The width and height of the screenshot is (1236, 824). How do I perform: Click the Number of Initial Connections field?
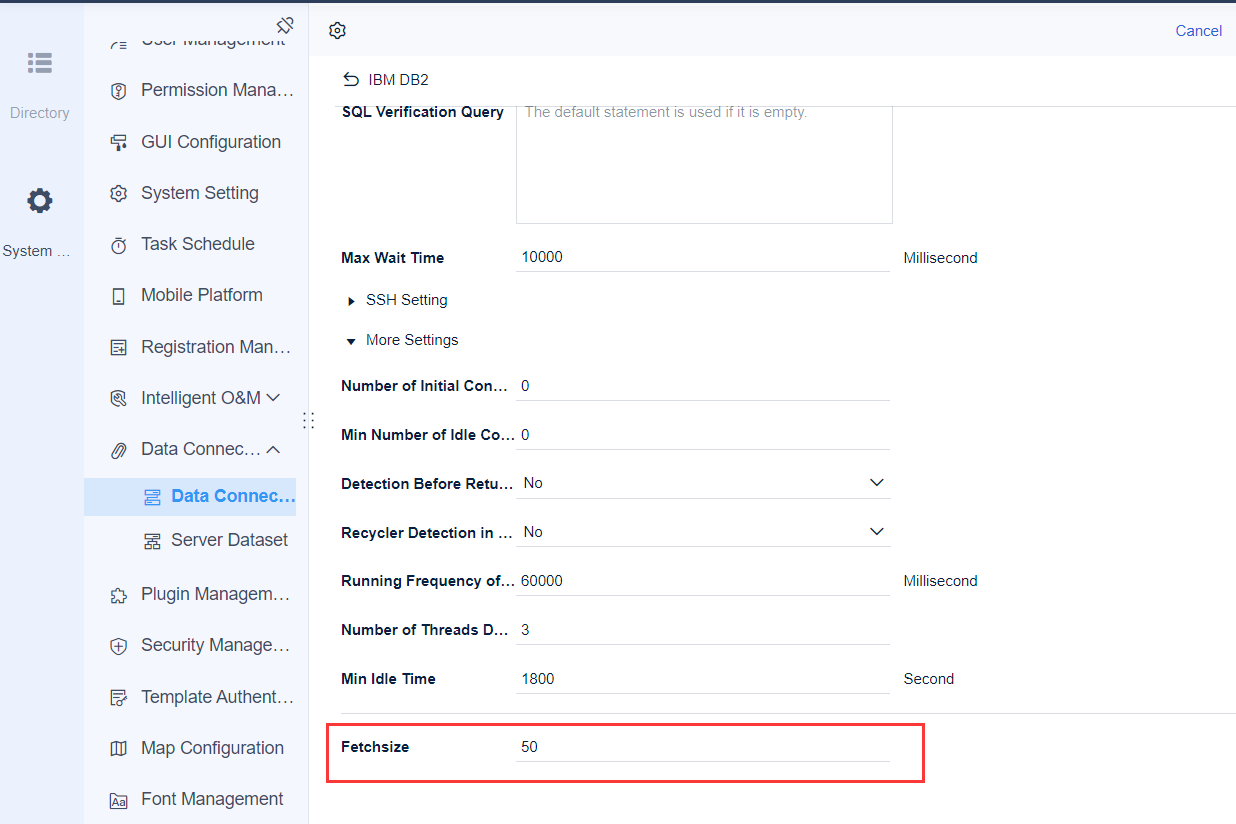click(x=703, y=386)
